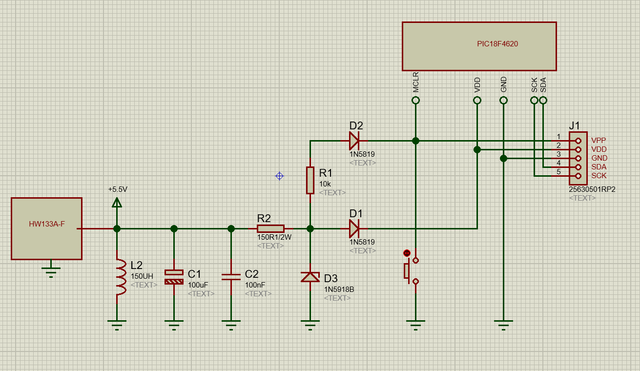Select the C2 capacitor symbol

pyautogui.click(x=231, y=277)
